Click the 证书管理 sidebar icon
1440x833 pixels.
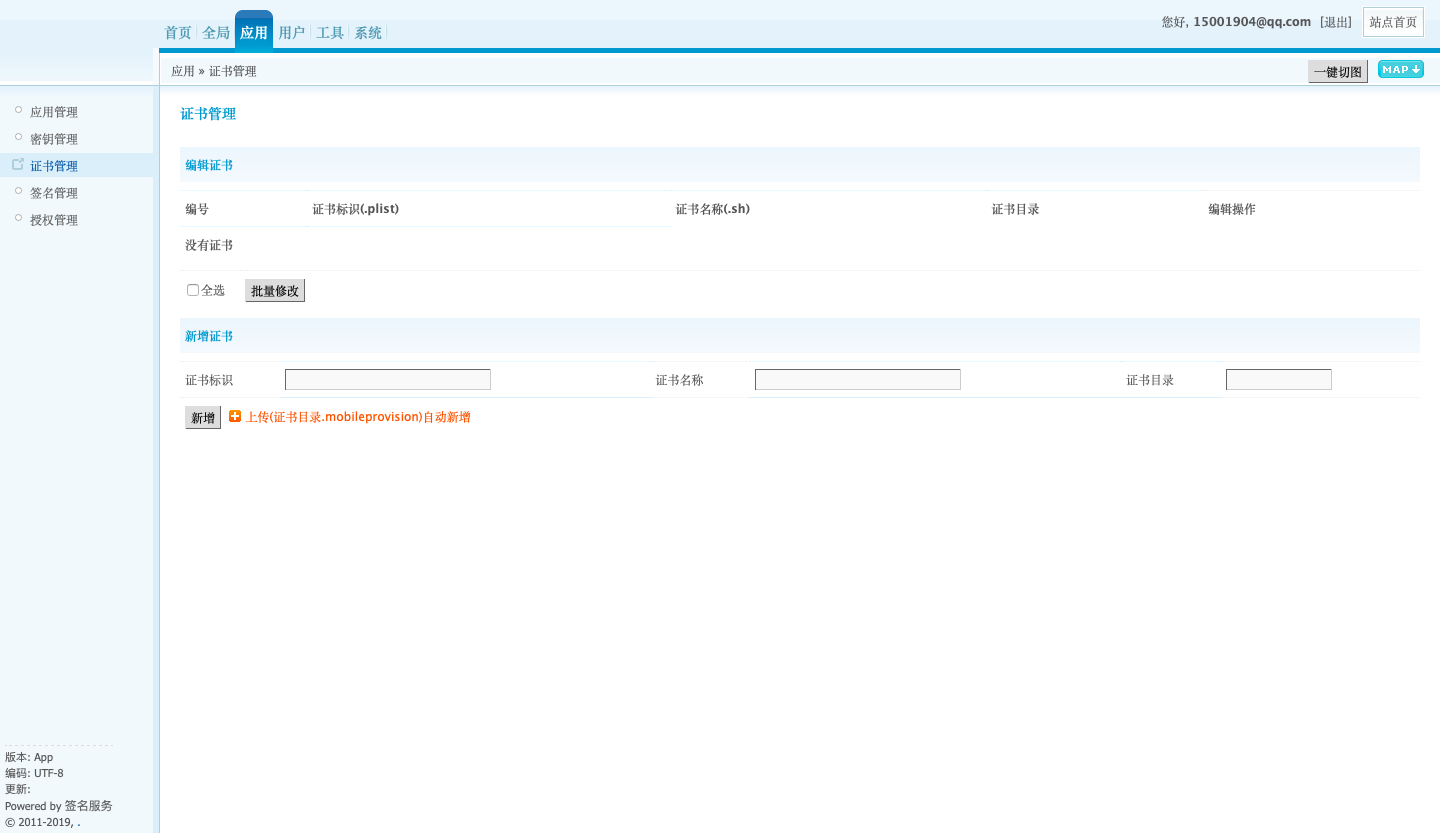click(x=18, y=164)
